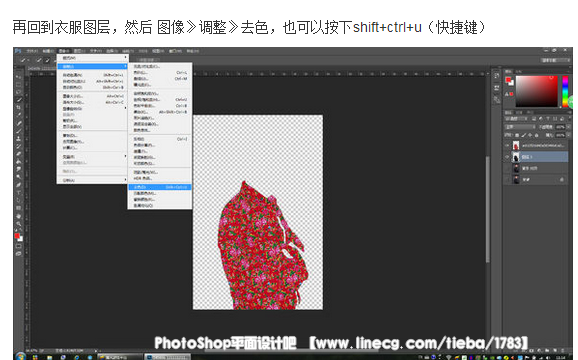
Task: Choose Canvas Size Alt+Ctrl+C menu item
Action: pyautogui.click(x=93, y=102)
